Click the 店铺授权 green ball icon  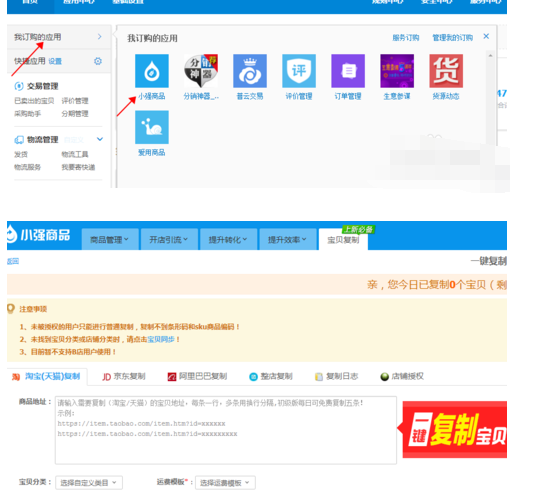click(384, 377)
